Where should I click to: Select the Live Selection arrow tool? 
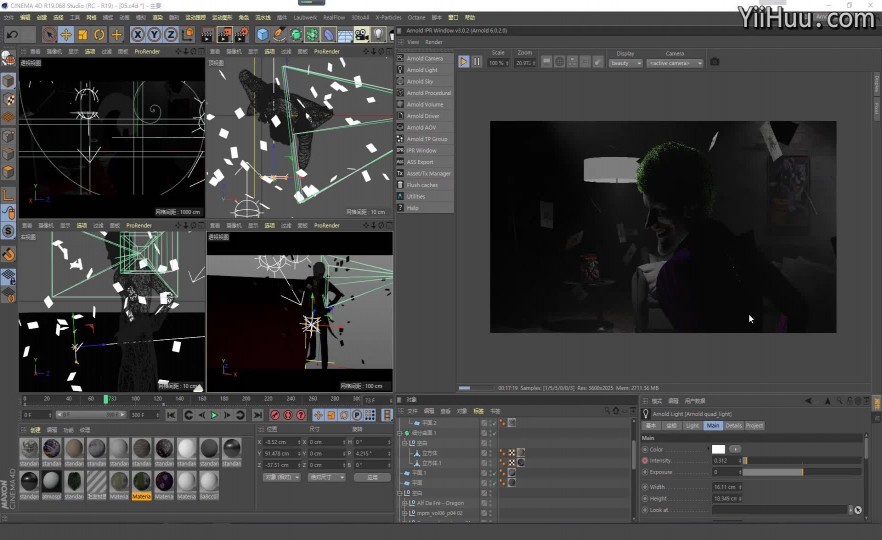tap(50, 35)
